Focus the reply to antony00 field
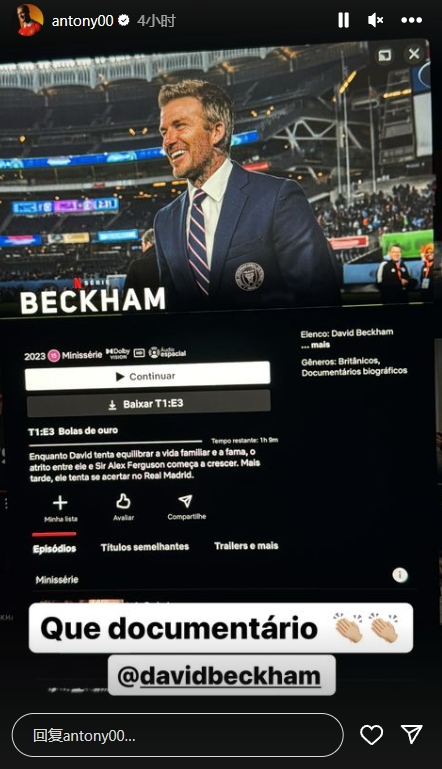The width and height of the screenshot is (442, 769). coord(178,735)
